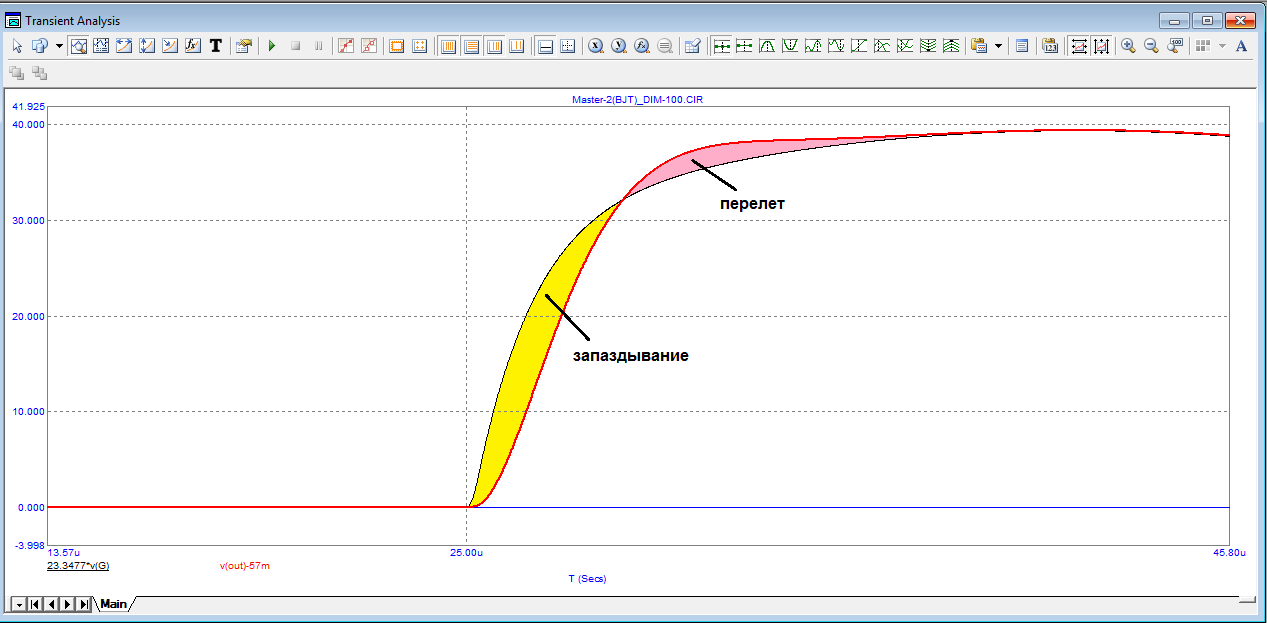
Task: Click the green downward branches icon
Action: (928, 46)
